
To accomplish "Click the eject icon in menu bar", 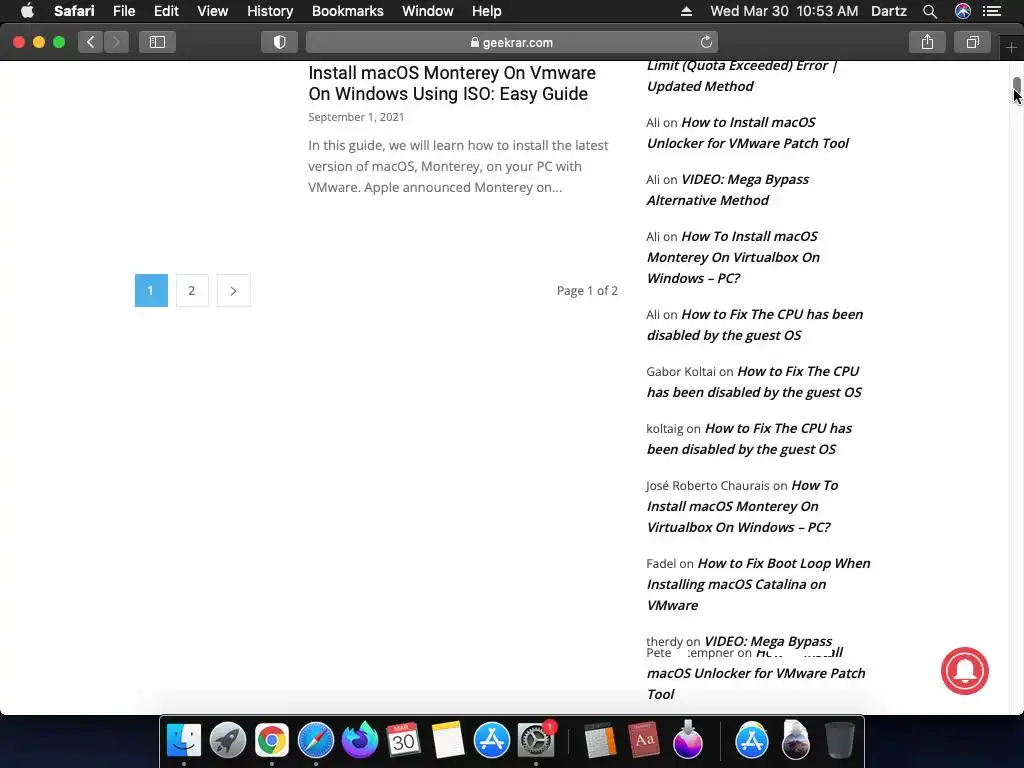I will (x=686, y=11).
